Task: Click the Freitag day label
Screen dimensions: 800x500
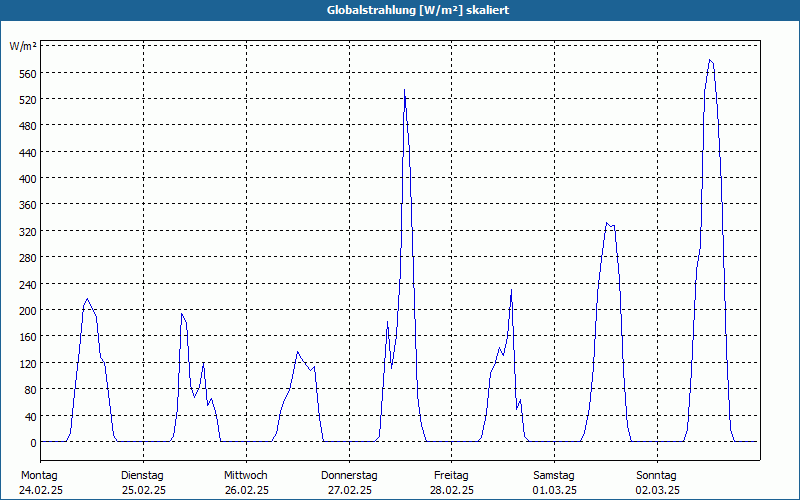Action: (x=452, y=476)
